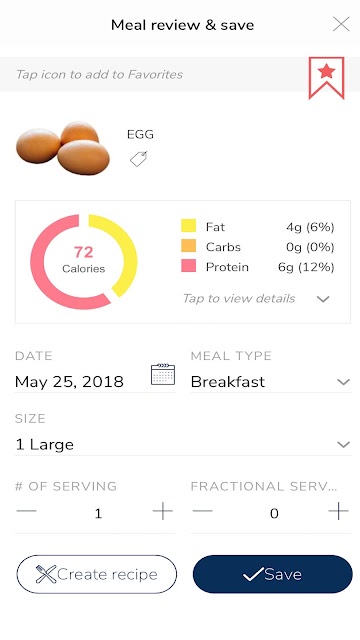Tap the yellow Fat color swatch
Image resolution: width=360 pixels, height=640 pixels.
click(x=189, y=226)
